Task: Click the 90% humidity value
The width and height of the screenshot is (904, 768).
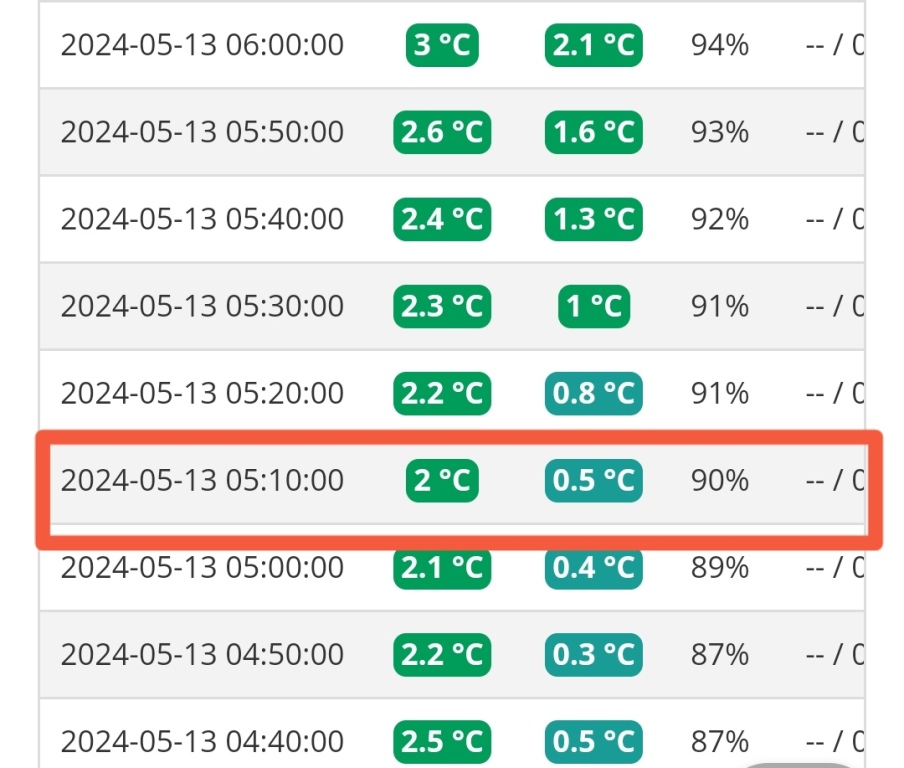Action: 719,480
